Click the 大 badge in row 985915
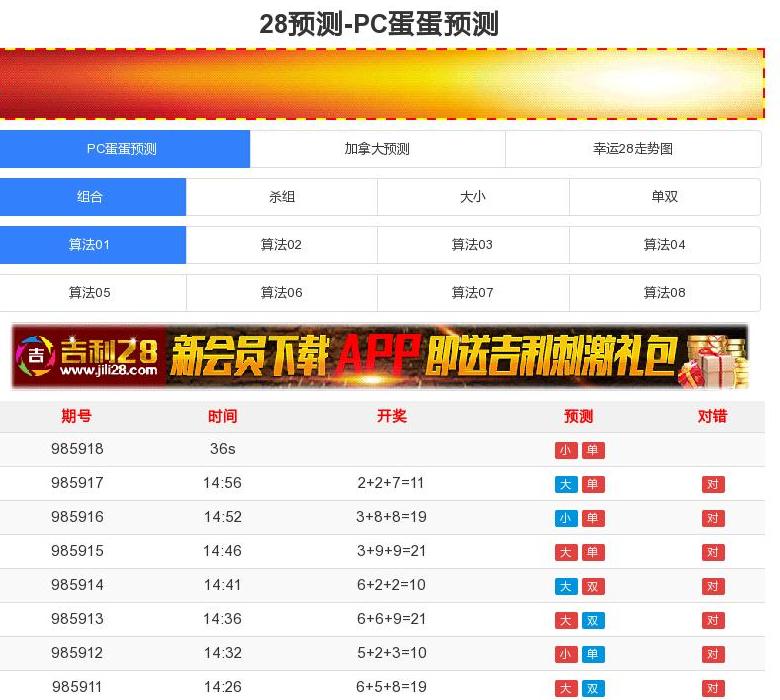Screen dimensions: 780x700 pyautogui.click(x=566, y=552)
